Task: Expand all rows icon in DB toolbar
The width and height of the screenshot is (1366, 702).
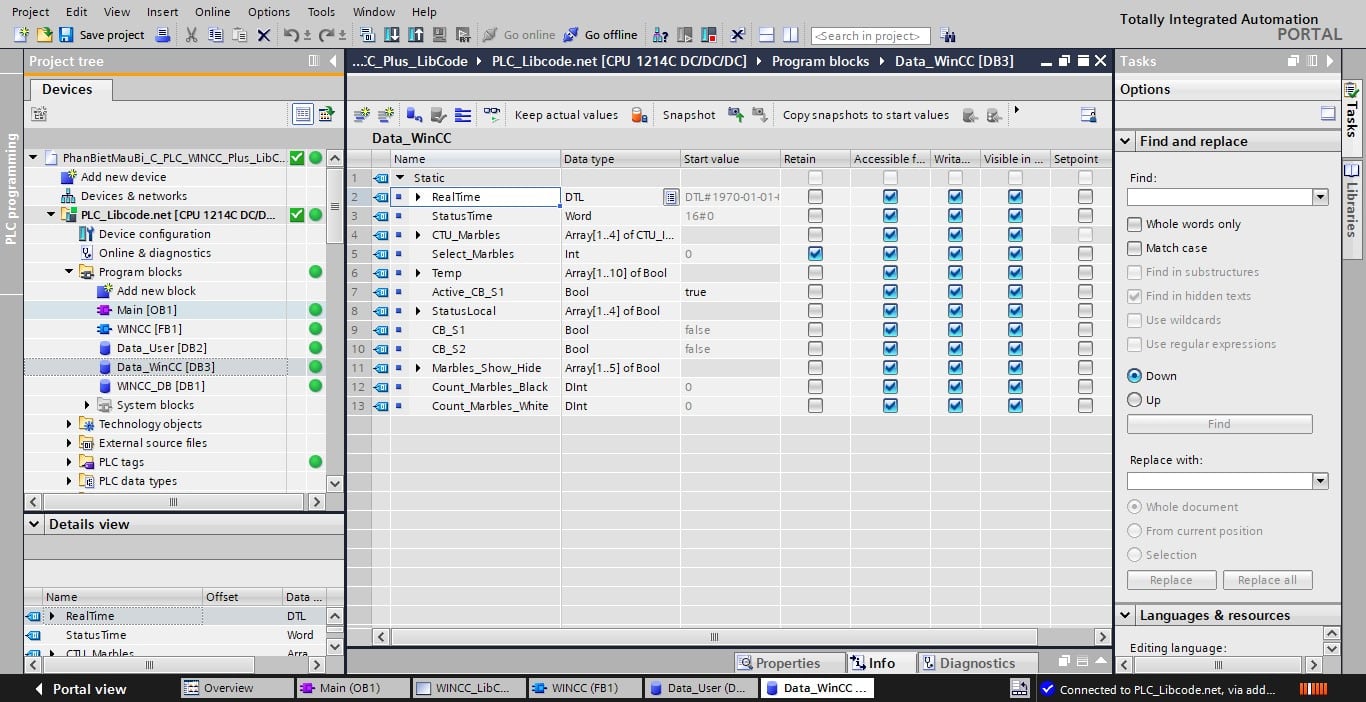Action: (x=463, y=115)
